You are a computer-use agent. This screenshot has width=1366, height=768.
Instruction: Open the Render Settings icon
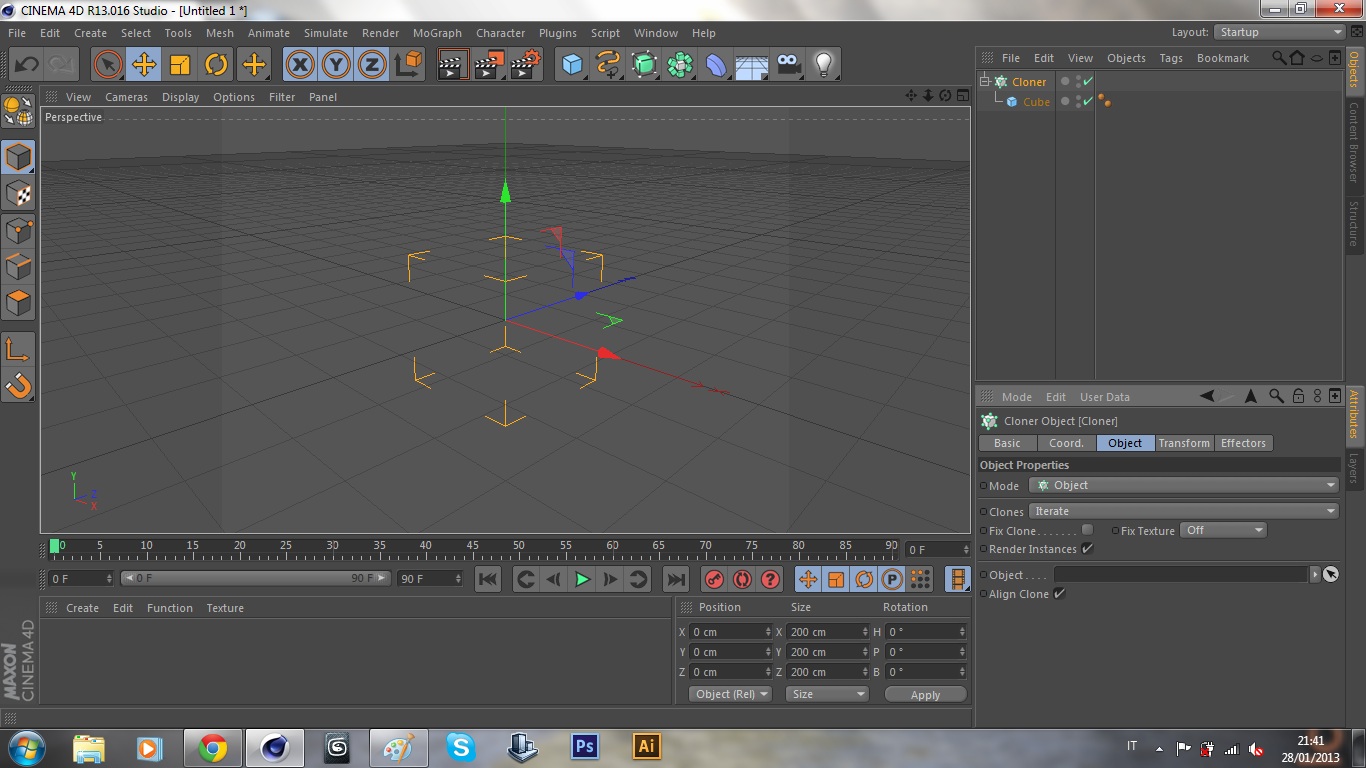click(x=525, y=65)
